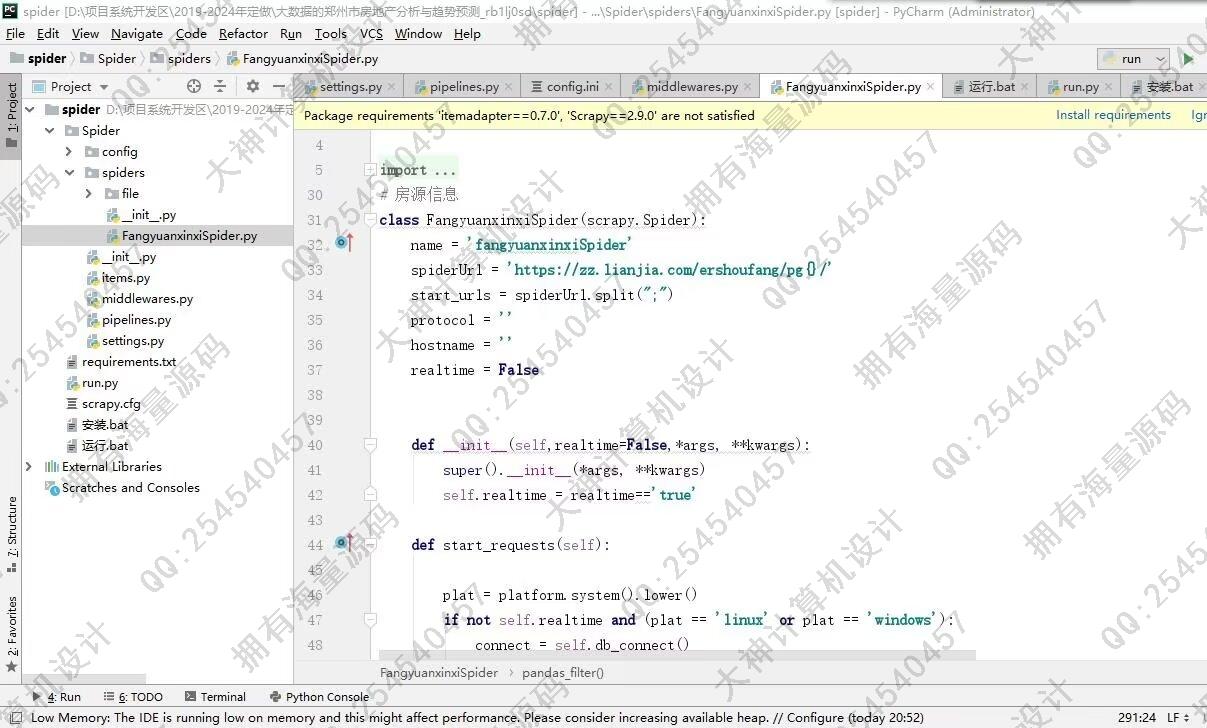Select Scratches and Consoles node

click(130, 488)
